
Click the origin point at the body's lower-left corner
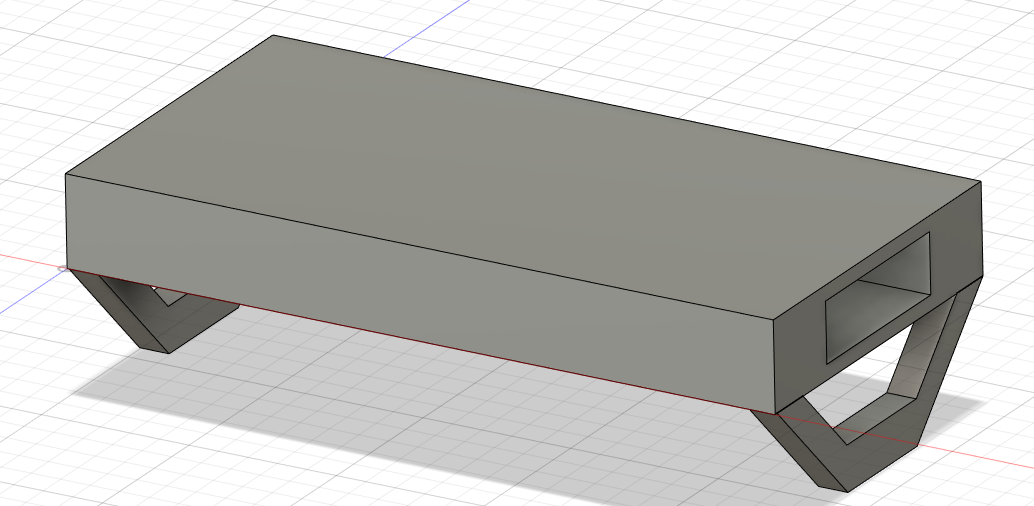[63, 269]
